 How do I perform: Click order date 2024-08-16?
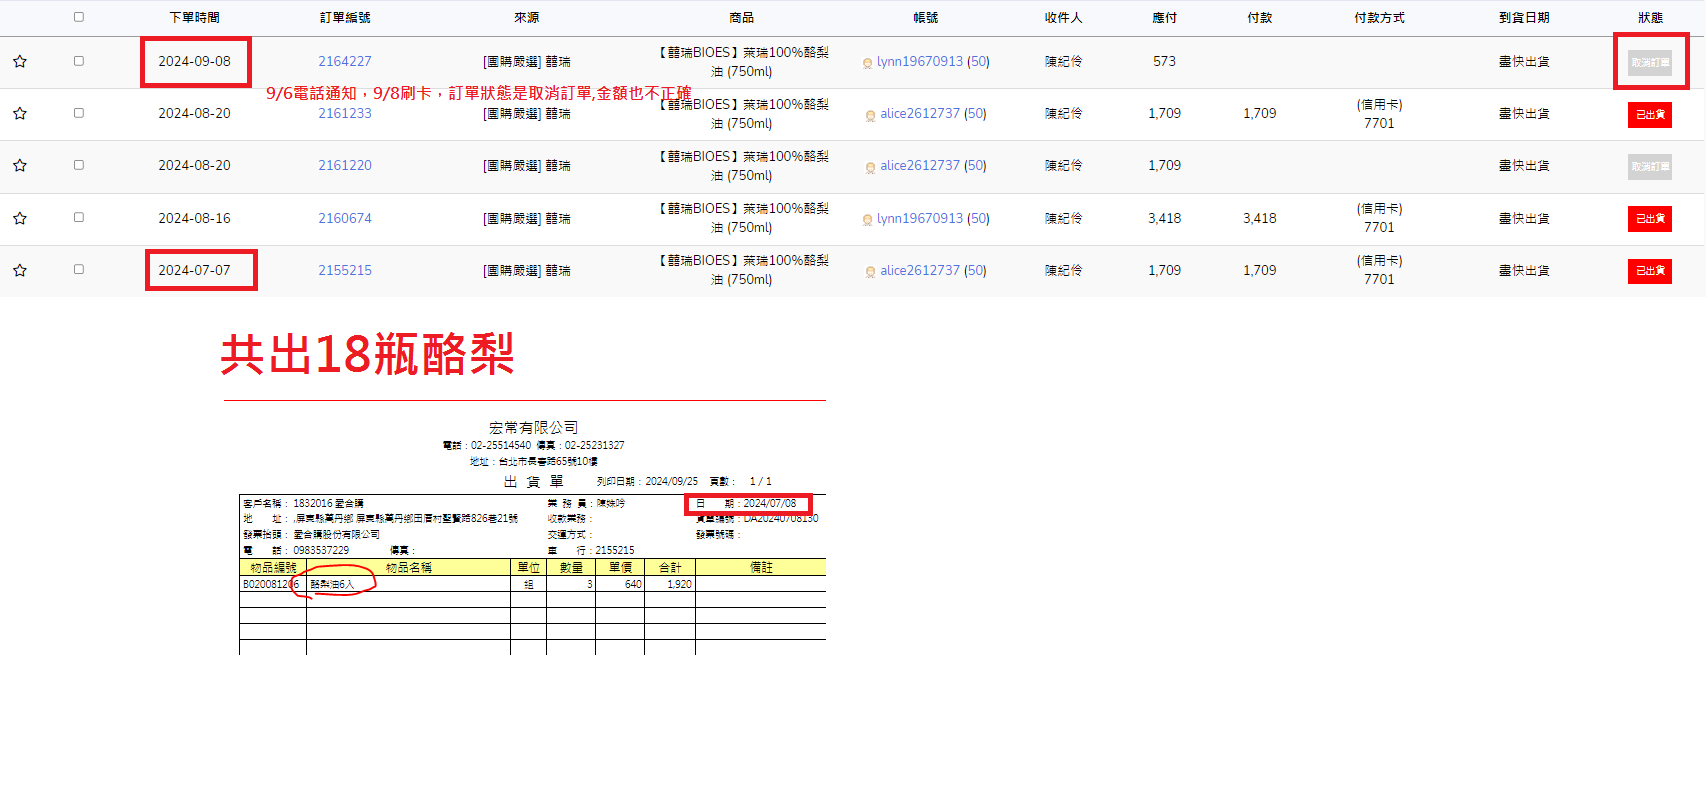[x=194, y=218]
